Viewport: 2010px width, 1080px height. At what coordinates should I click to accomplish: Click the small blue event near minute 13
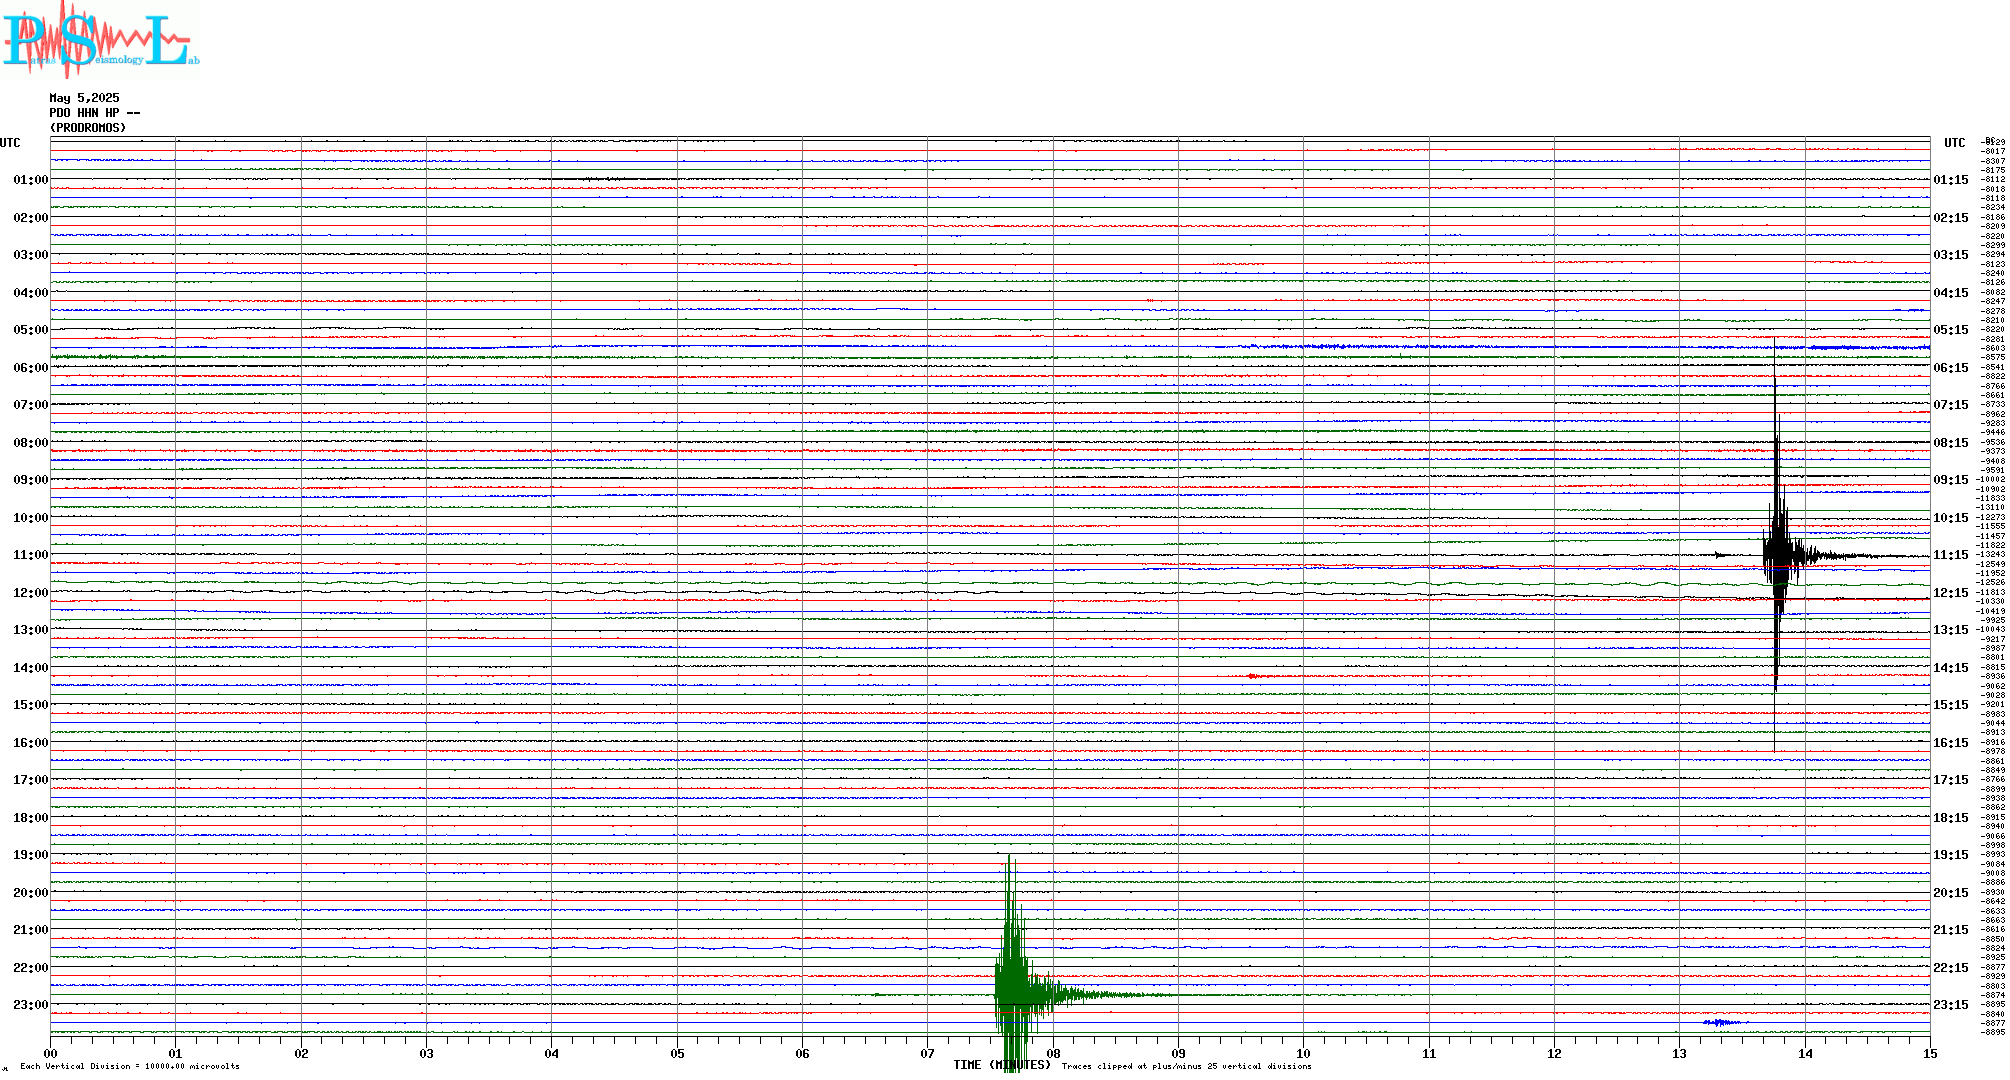point(1718,1022)
